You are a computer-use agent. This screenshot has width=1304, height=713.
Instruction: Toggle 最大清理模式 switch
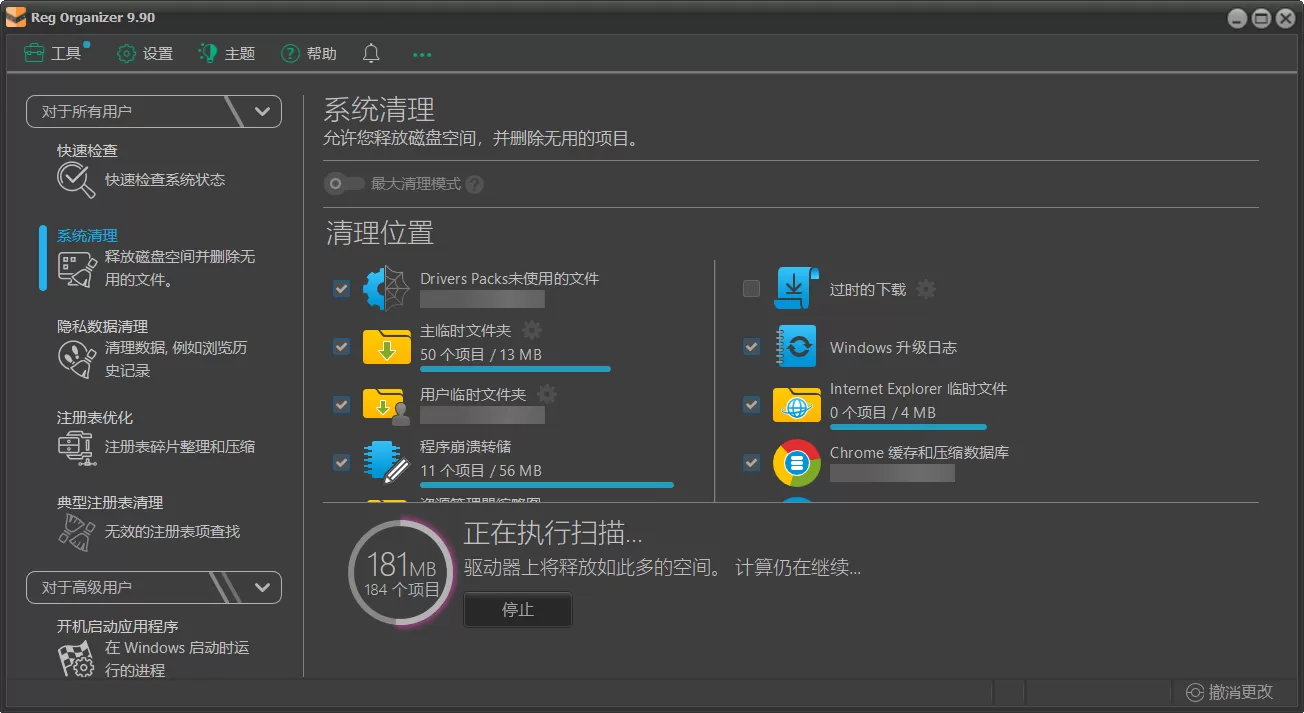(x=345, y=183)
